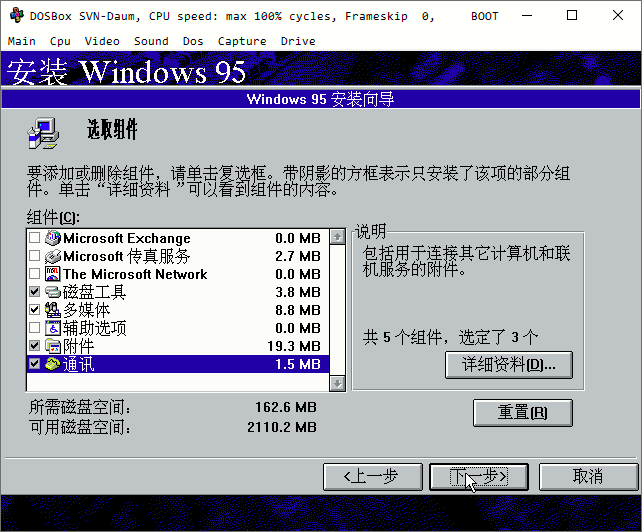Viewport: 642px width, 532px height.
Task: Select the 磁盘工具 row label
Action: tap(95, 292)
